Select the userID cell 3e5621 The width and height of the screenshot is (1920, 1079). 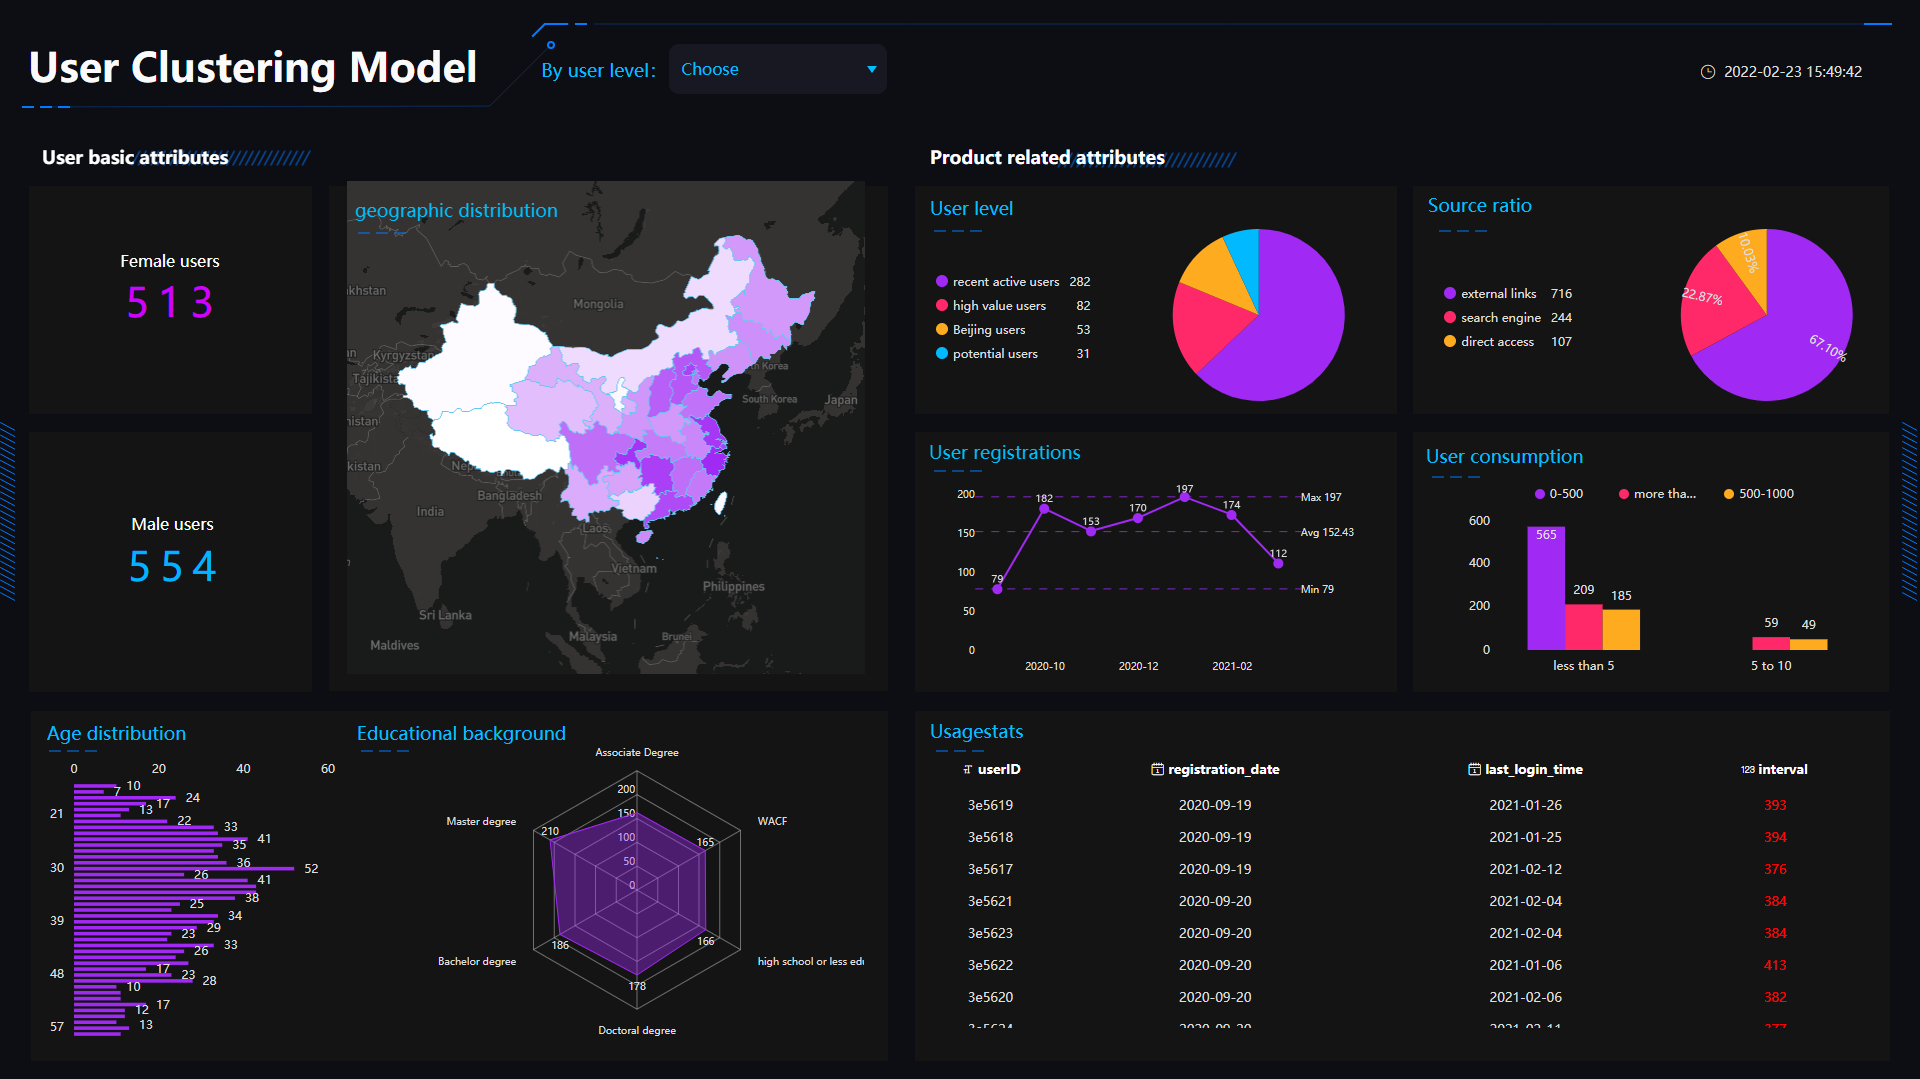990,901
